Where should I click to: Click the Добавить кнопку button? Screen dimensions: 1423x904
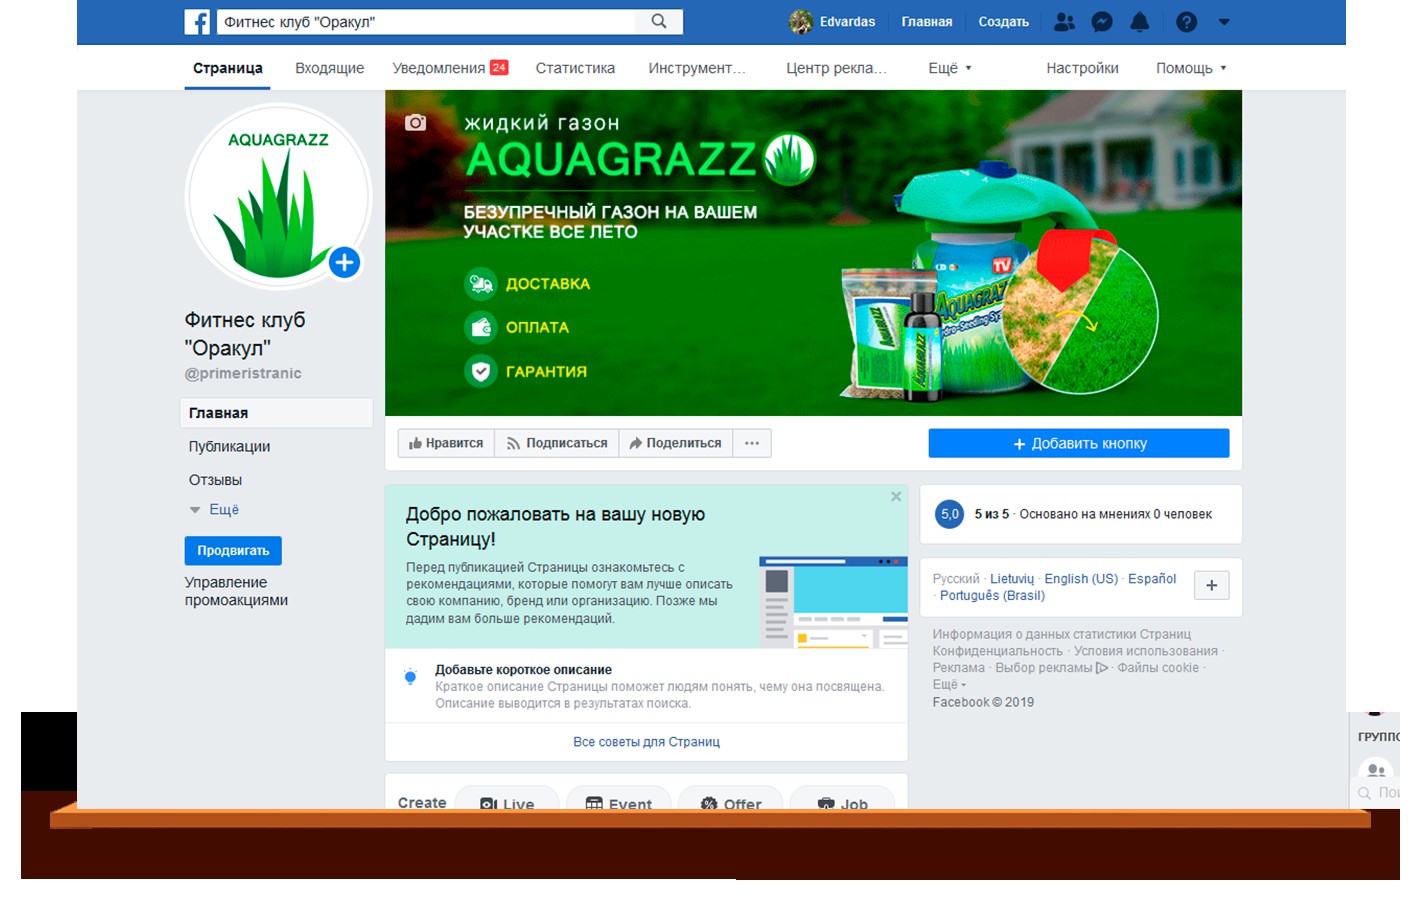click(1079, 443)
